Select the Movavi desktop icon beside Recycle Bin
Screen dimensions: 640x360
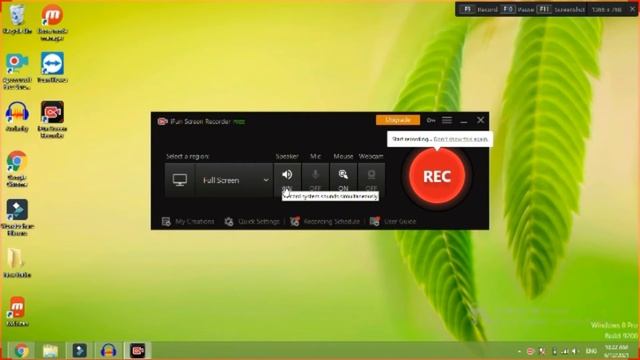click(52, 22)
